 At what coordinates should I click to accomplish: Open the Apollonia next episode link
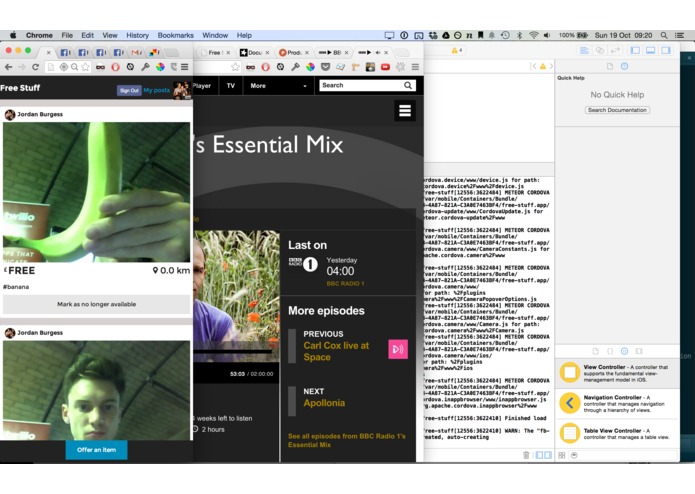324,403
